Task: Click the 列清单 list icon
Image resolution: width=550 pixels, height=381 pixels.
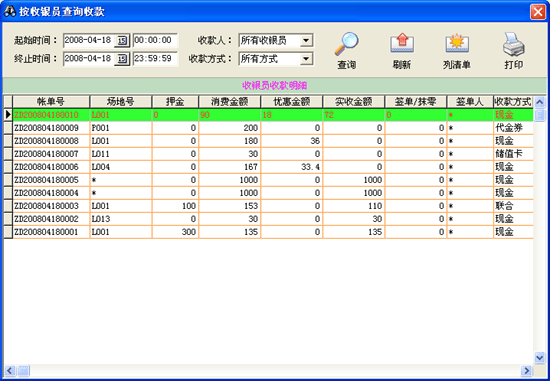Action: coord(457,44)
